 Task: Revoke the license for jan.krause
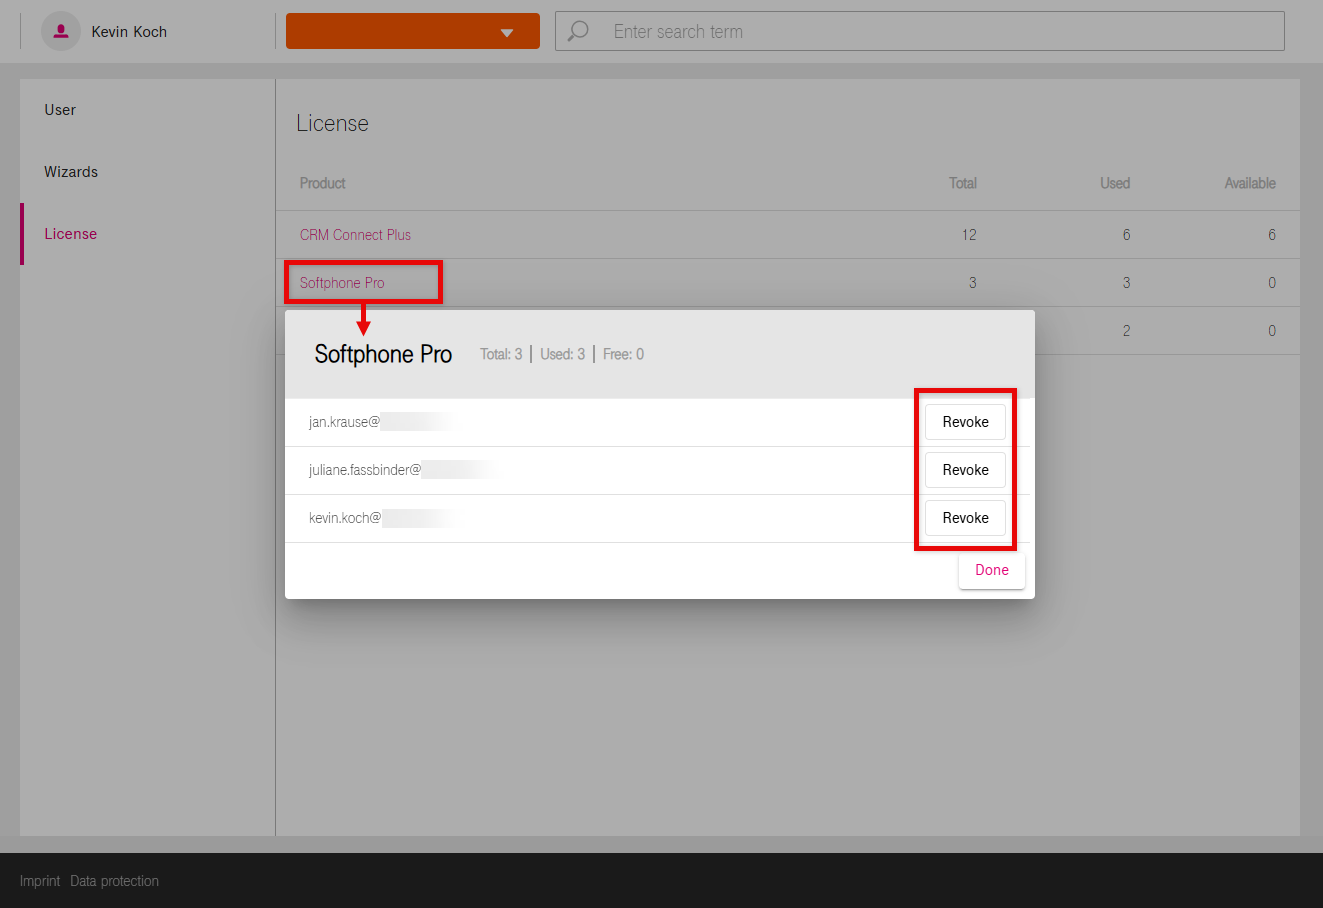[x=965, y=422]
